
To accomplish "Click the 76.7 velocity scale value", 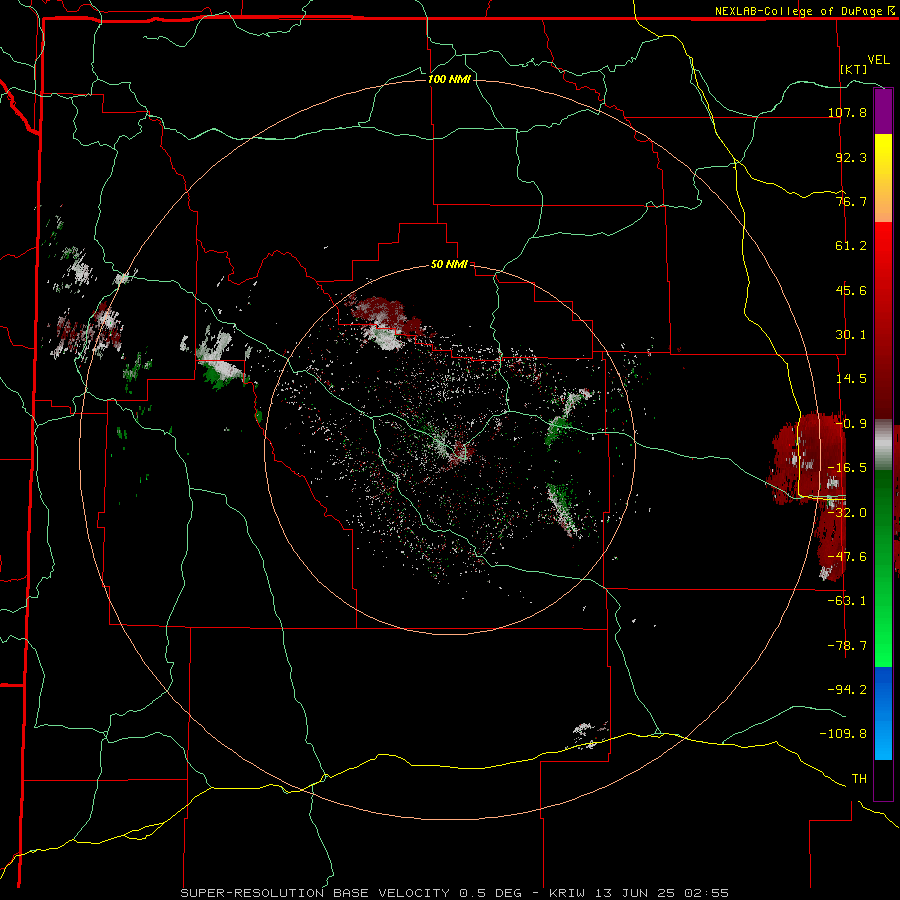I will pyautogui.click(x=851, y=201).
